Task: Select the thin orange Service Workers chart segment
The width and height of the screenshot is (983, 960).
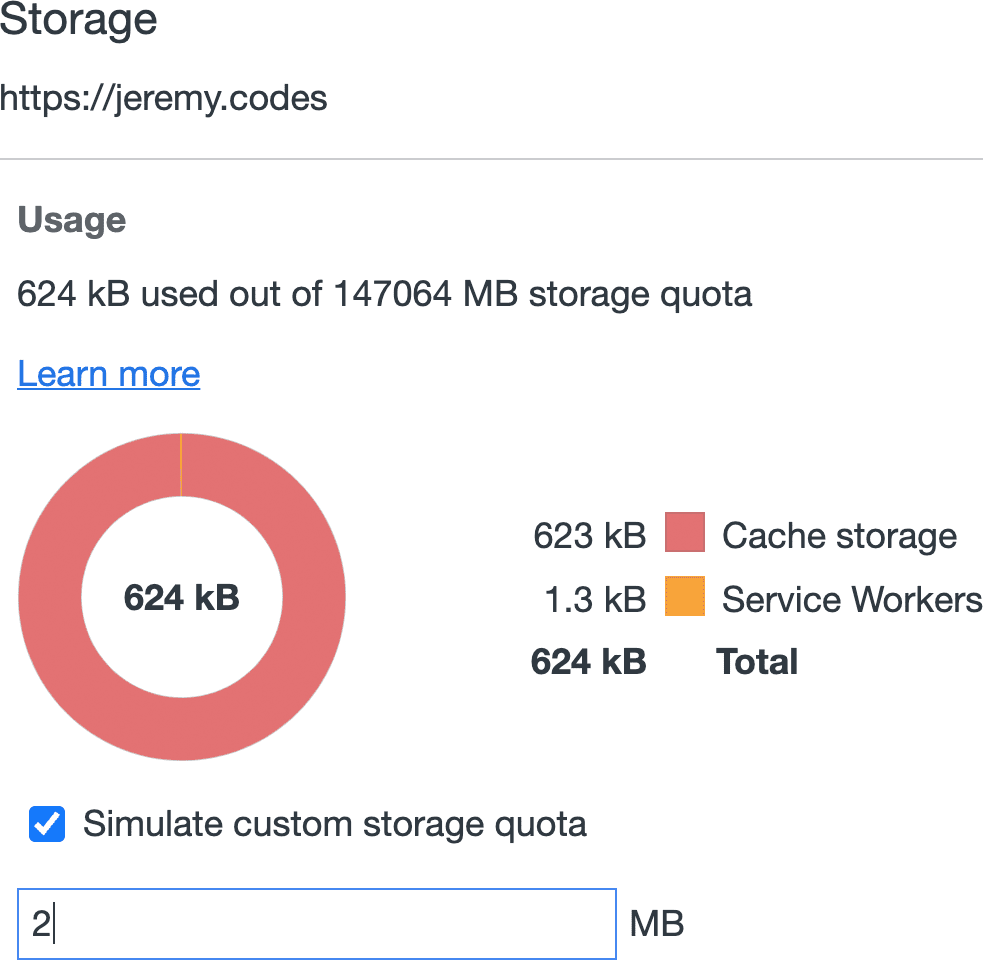Action: point(181,460)
